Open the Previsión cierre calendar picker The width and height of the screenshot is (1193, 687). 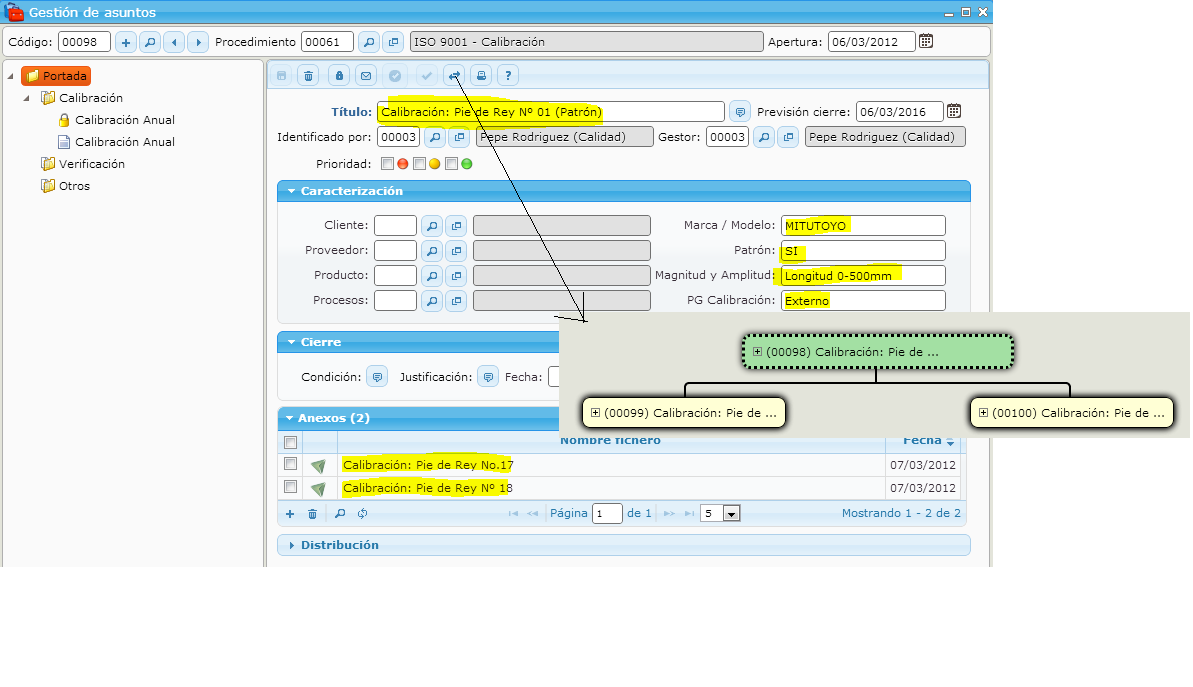954,111
